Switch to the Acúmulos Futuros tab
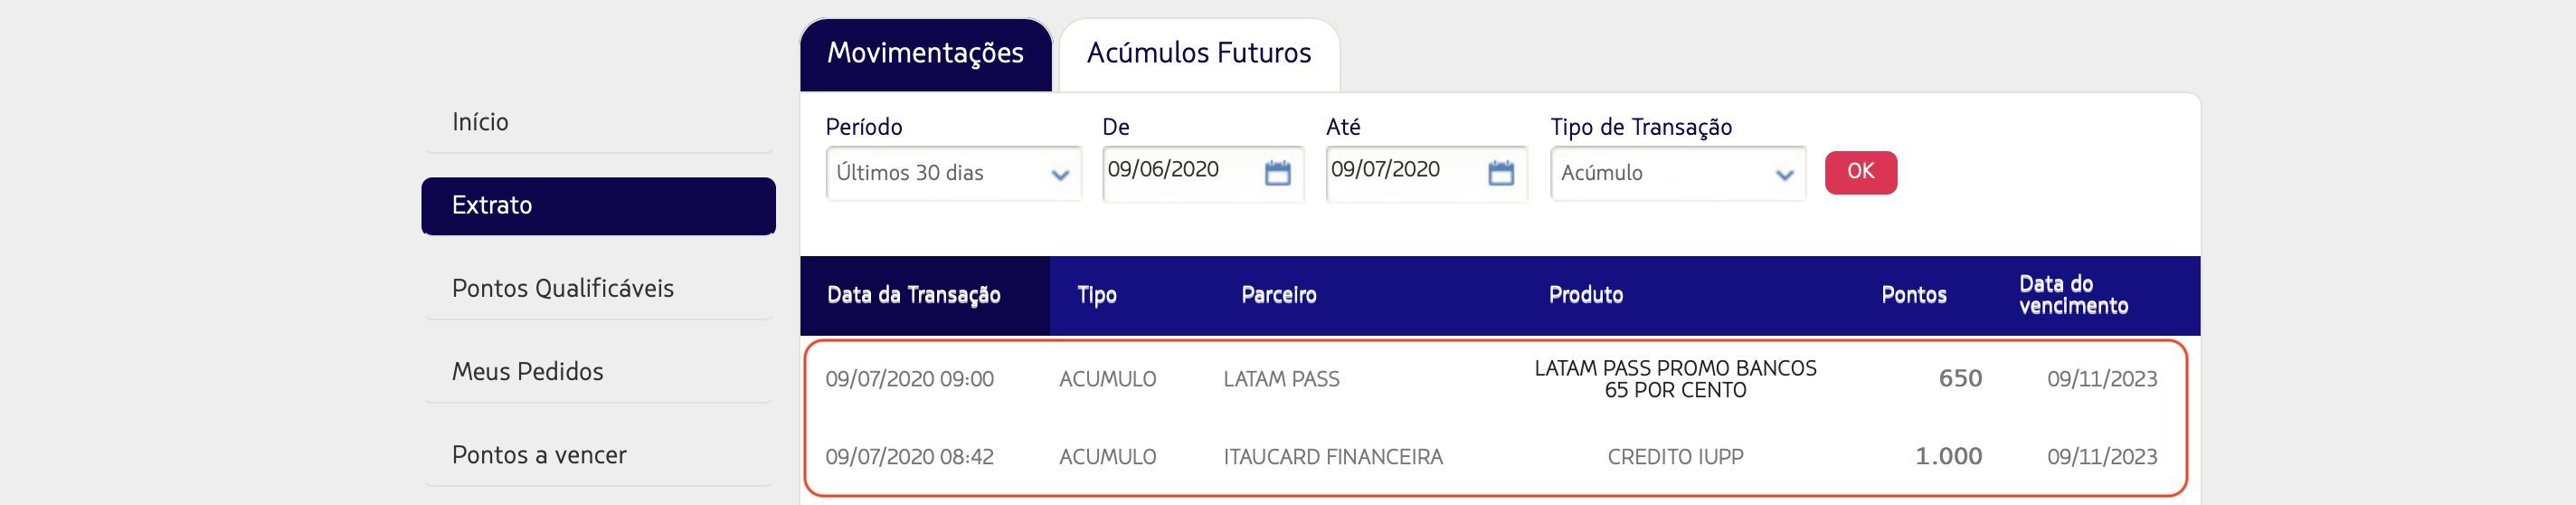This screenshot has height=505, width=2576. pyautogui.click(x=1199, y=54)
